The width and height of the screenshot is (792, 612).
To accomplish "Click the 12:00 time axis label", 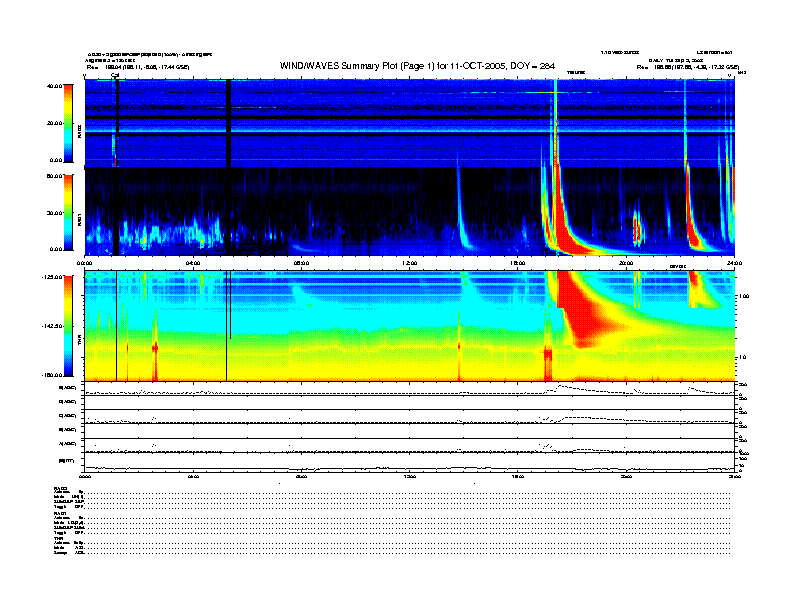I will point(409,263).
